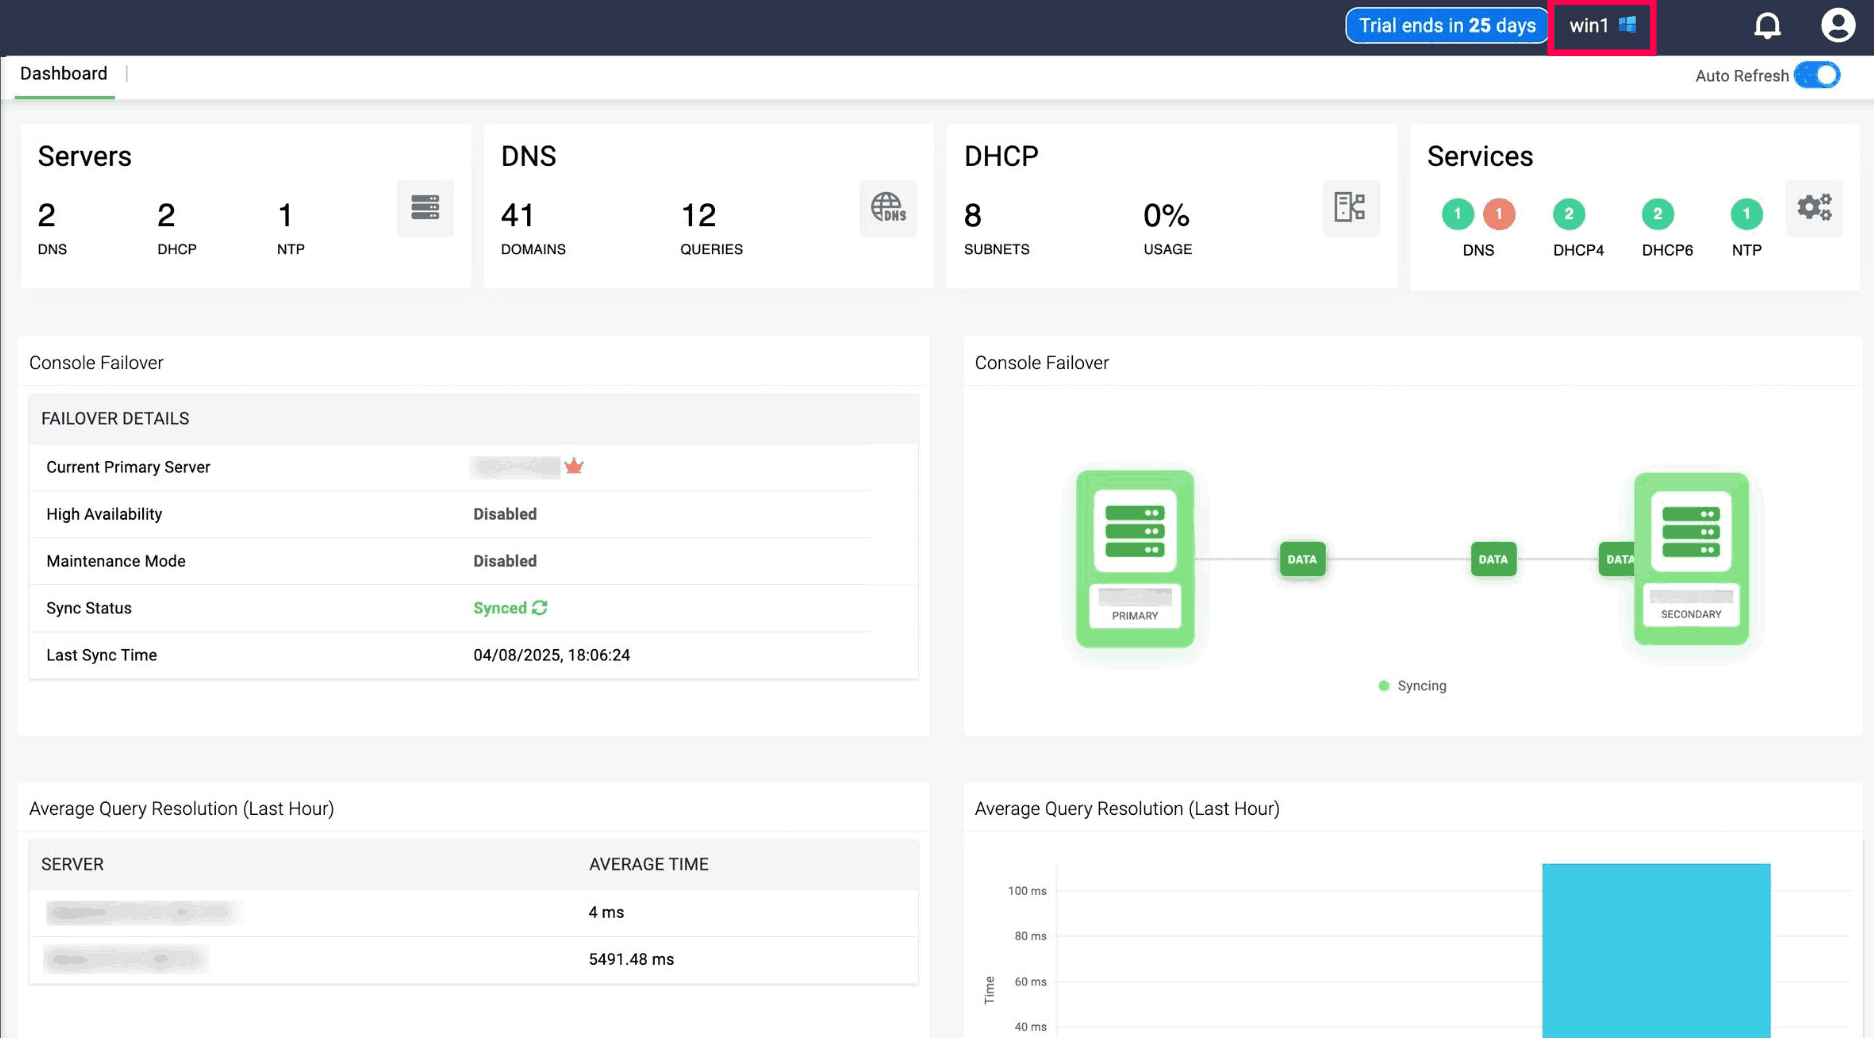1874x1038 pixels.
Task: Open the notifications bell
Action: [x=1767, y=26]
